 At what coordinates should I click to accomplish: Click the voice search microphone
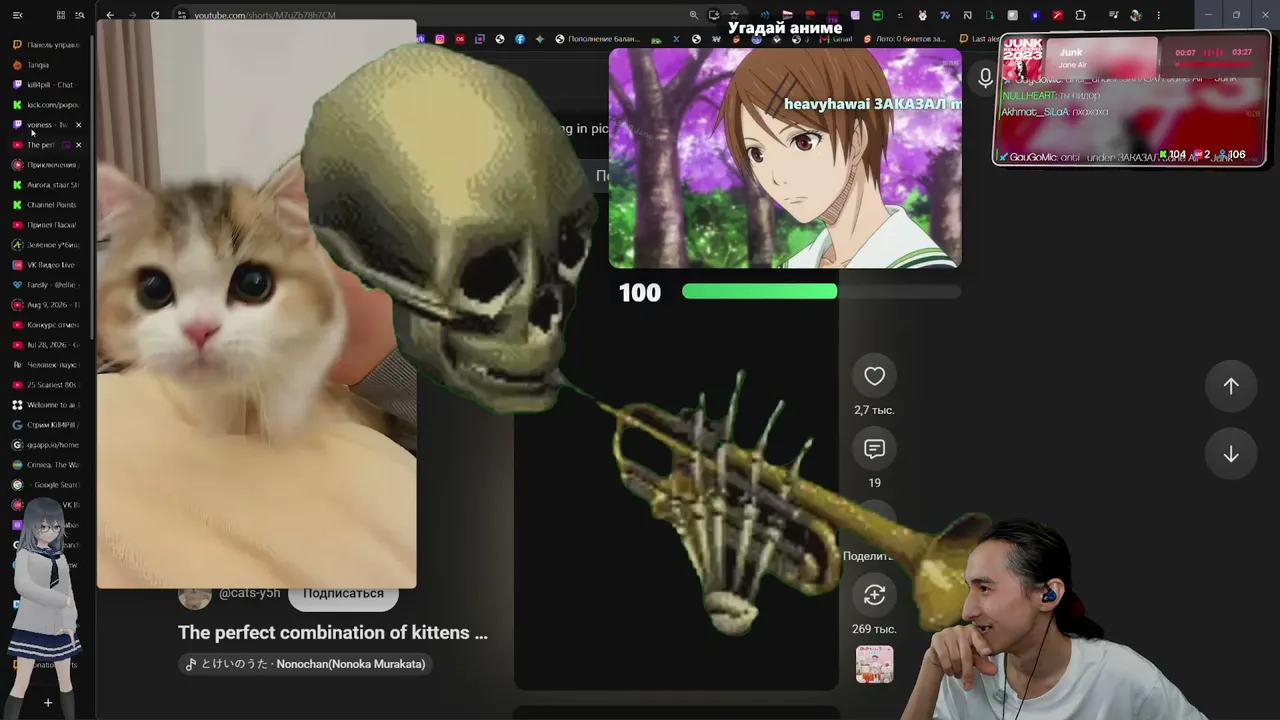click(x=985, y=76)
